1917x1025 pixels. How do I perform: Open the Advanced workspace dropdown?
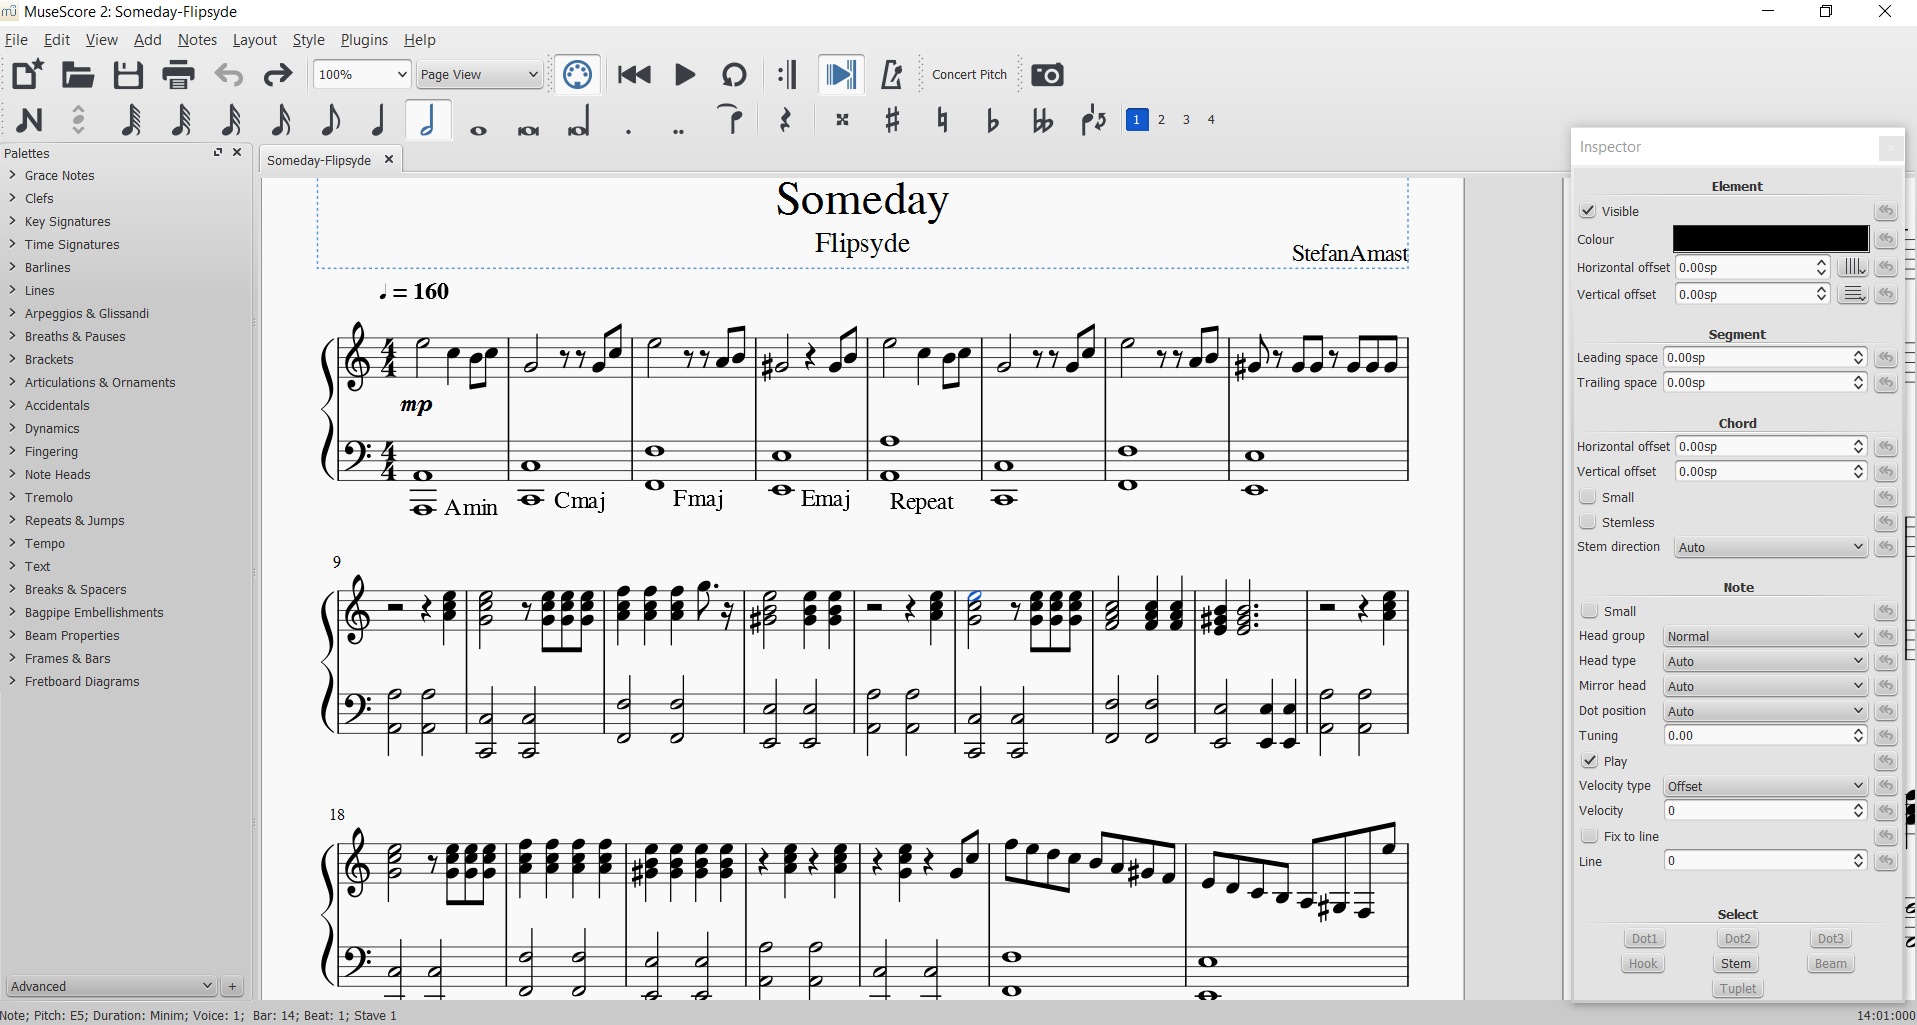pyautogui.click(x=111, y=986)
